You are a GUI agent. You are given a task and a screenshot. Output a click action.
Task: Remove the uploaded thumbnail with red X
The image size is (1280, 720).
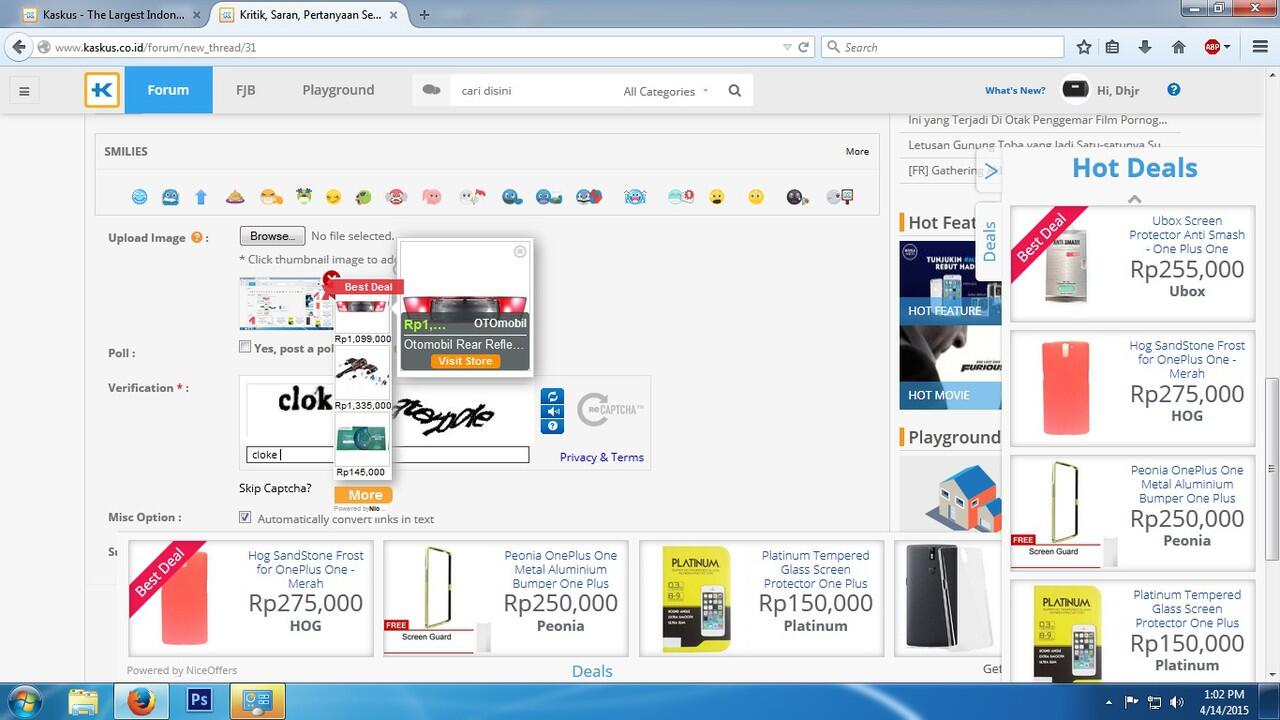(x=331, y=279)
